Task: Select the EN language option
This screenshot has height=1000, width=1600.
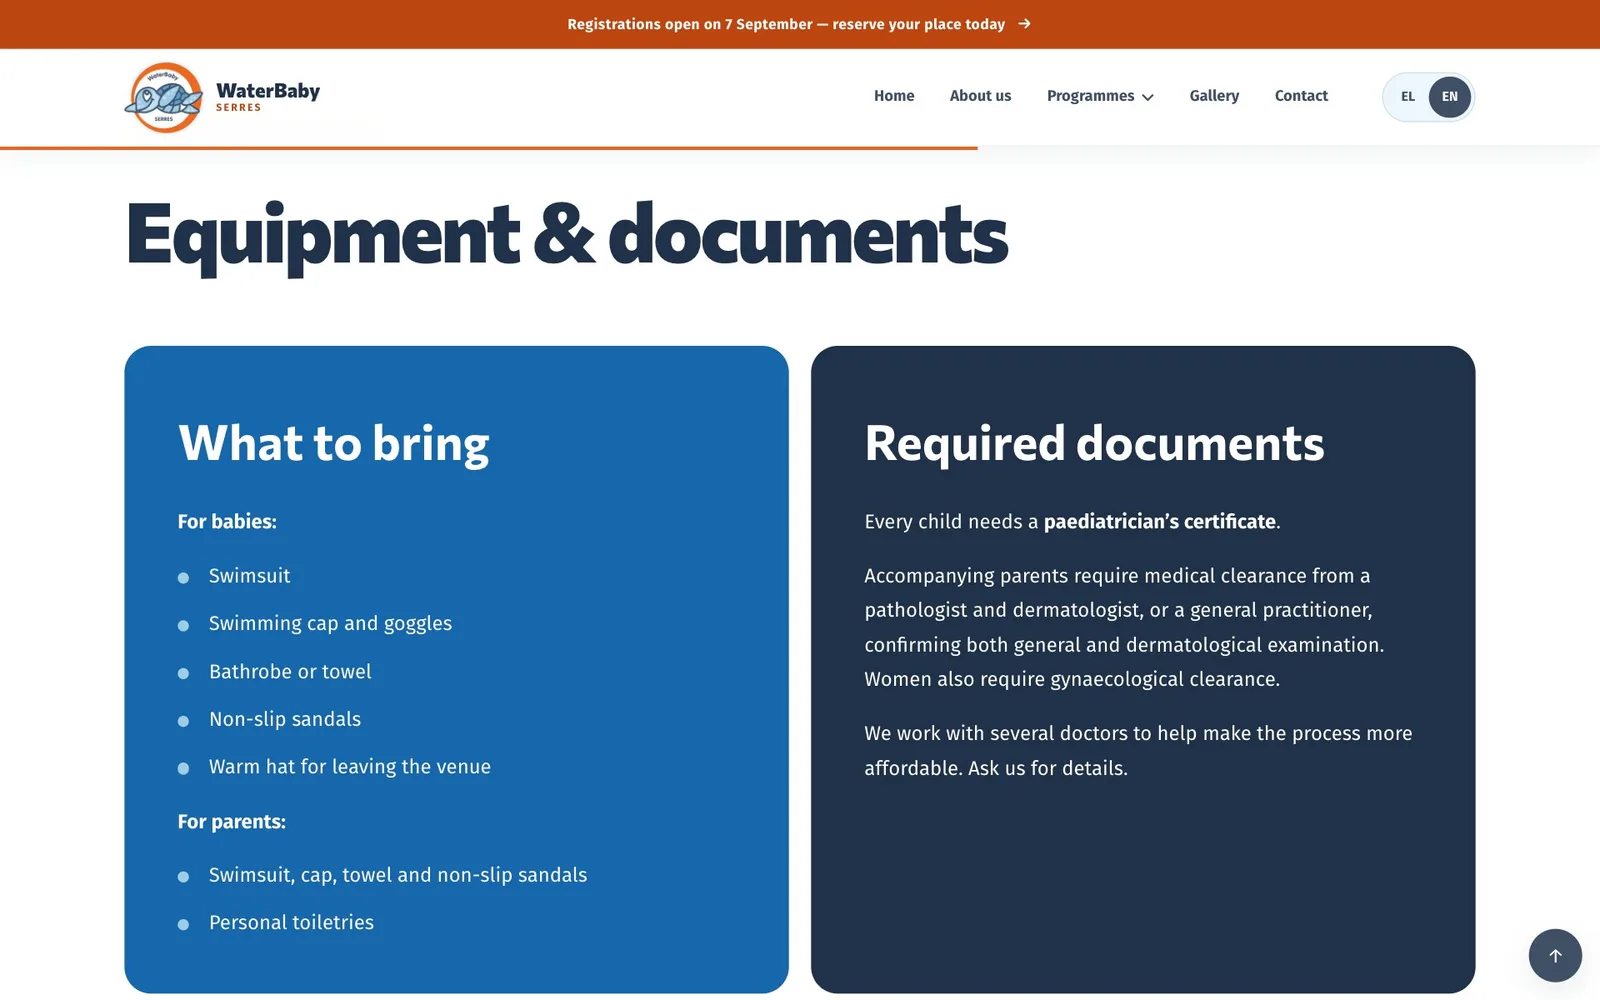Action: pos(1450,97)
